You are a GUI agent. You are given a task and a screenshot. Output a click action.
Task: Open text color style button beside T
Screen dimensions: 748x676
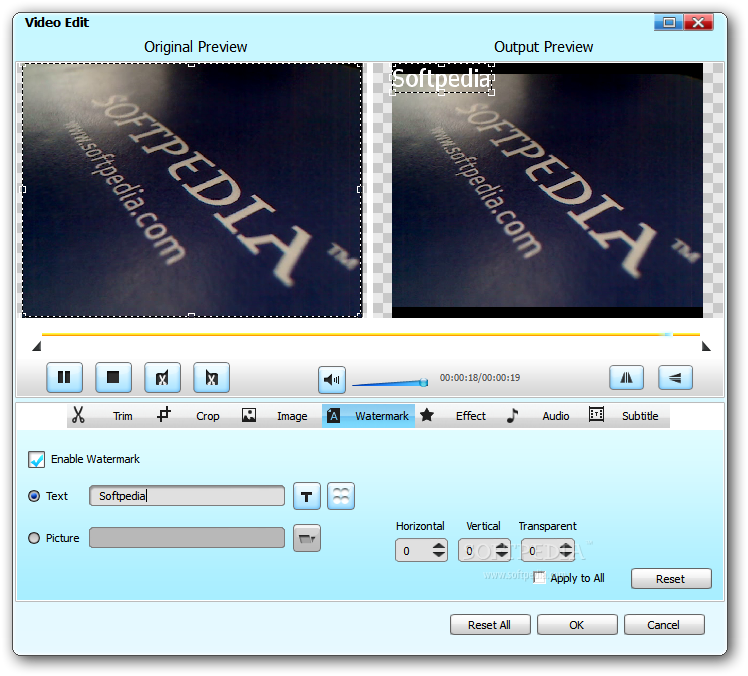341,496
